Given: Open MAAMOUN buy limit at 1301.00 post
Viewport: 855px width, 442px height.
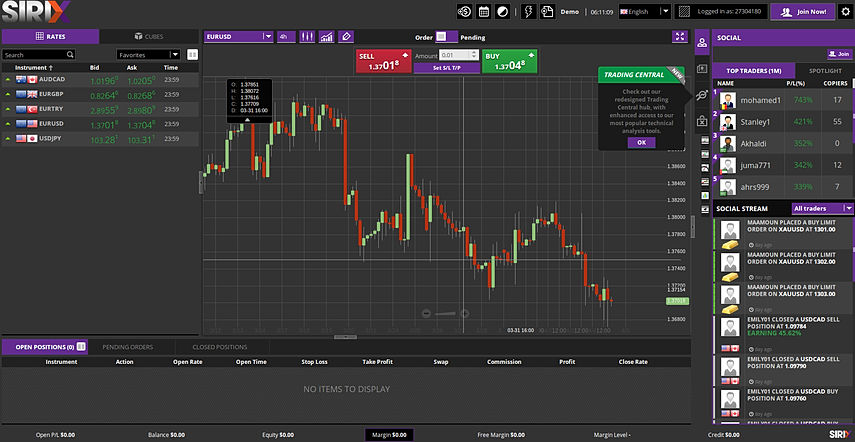Looking at the screenshot, I should [x=784, y=234].
